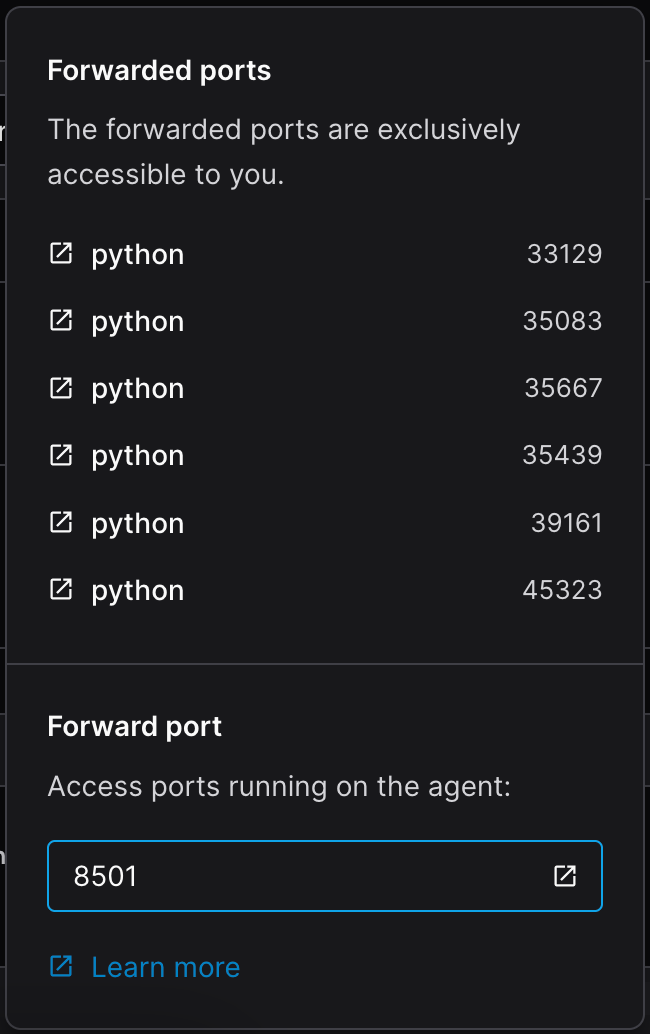Open the link icon beside port 35667
This screenshot has height=1034, width=650.
(x=61, y=388)
